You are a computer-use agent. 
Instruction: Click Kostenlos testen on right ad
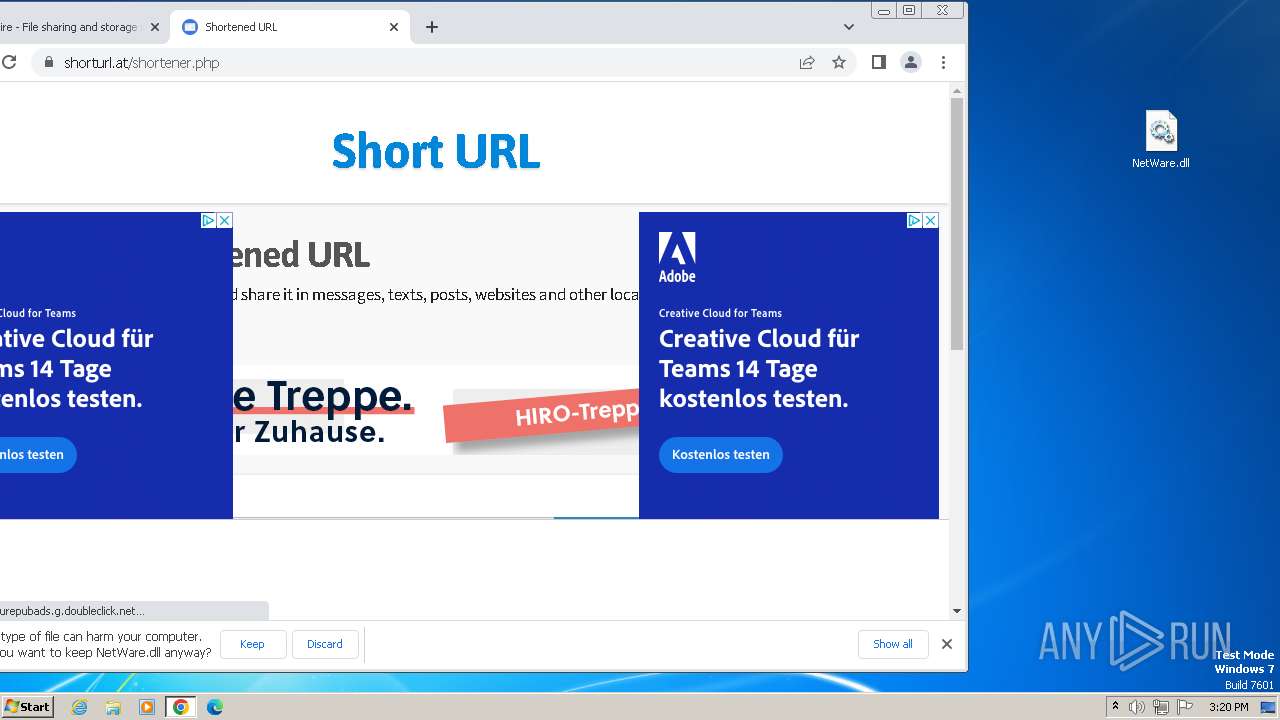(721, 455)
